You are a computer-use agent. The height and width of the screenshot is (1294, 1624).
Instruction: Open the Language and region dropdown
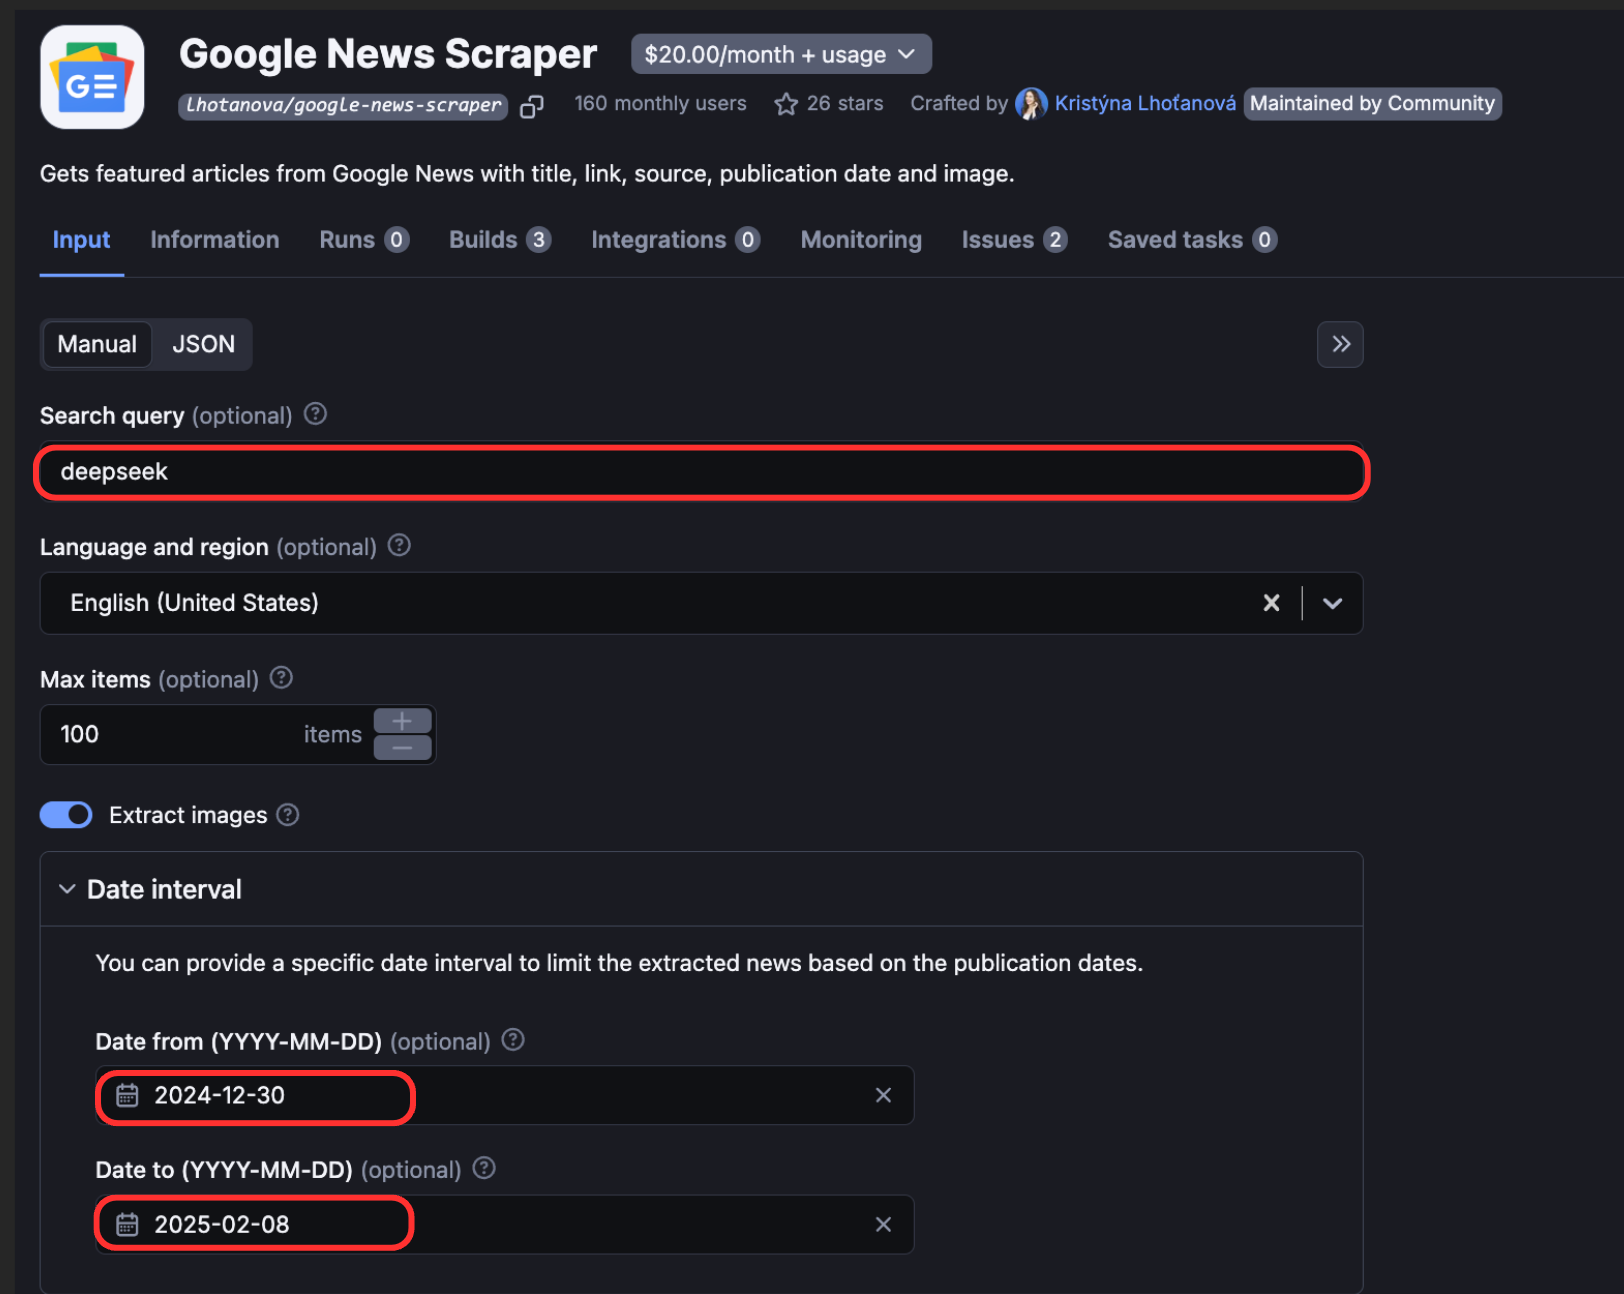click(x=1332, y=603)
